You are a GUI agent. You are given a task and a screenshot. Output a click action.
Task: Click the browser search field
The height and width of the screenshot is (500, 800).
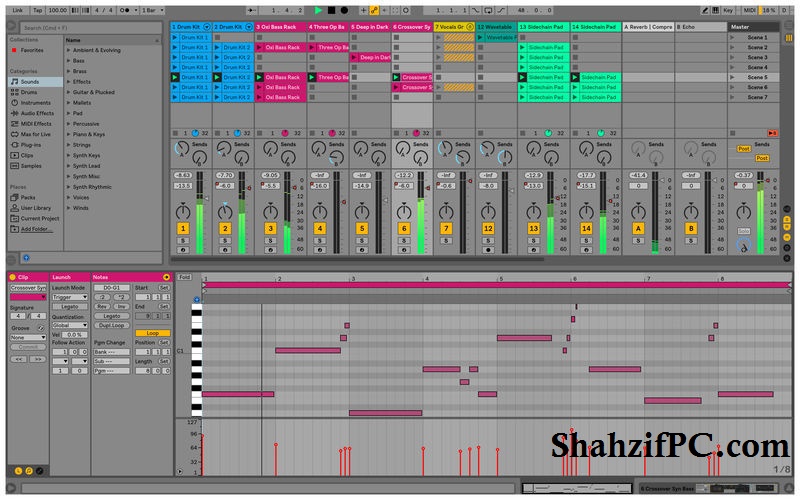89,28
